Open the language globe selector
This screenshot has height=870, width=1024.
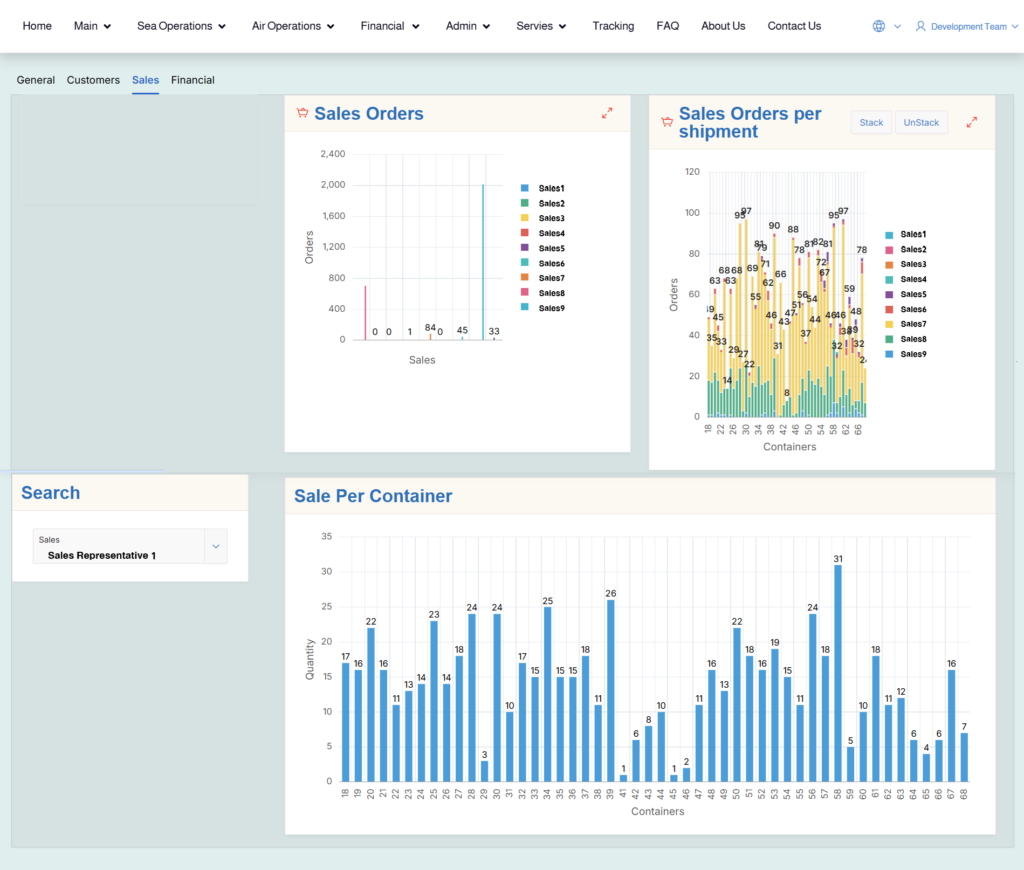click(x=877, y=26)
